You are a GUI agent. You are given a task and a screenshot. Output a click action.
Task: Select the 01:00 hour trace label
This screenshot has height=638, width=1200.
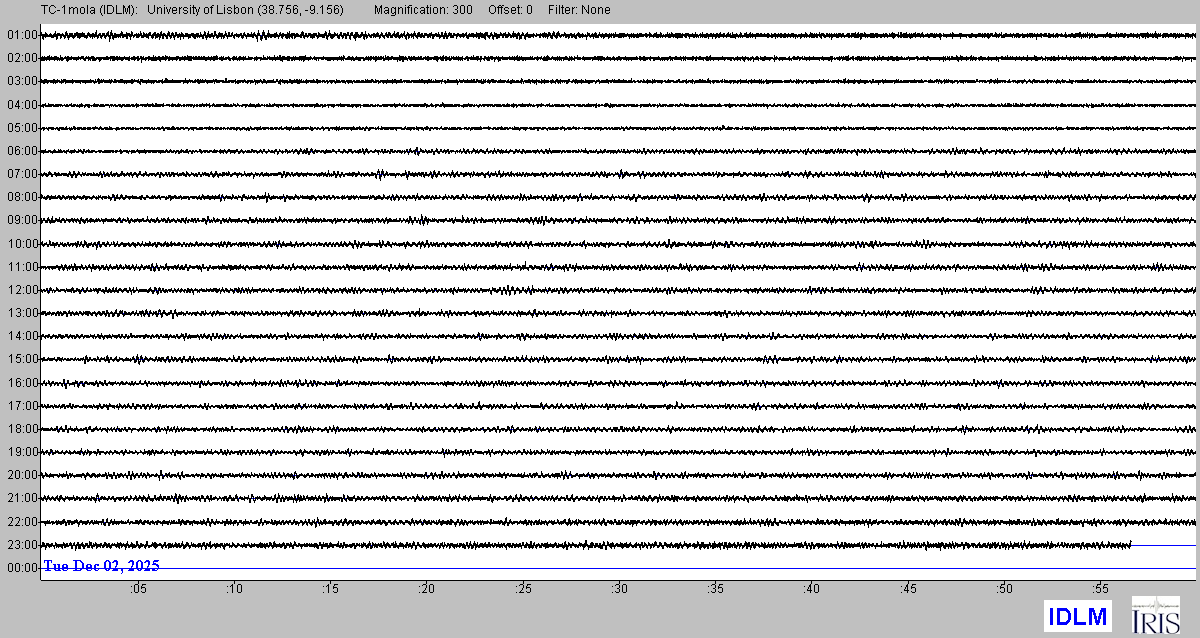(22, 35)
